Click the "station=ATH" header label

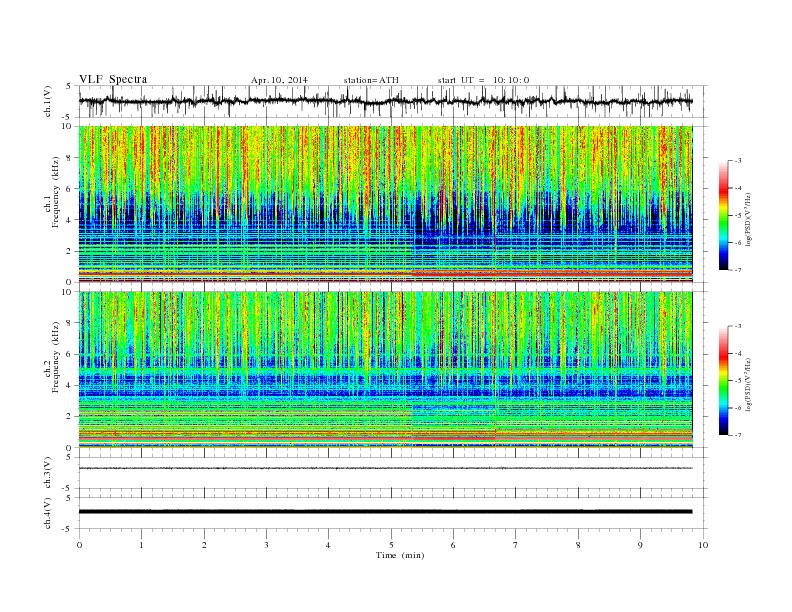pyautogui.click(x=371, y=80)
